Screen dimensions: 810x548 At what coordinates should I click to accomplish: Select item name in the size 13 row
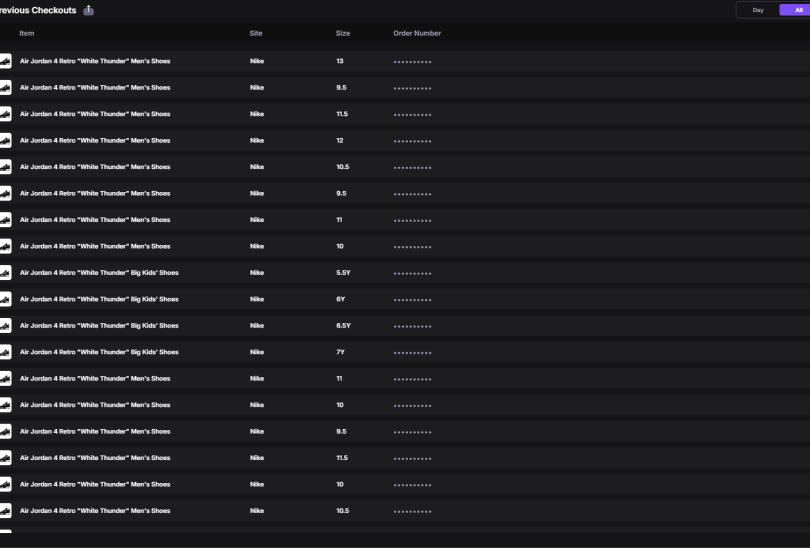tap(95, 61)
